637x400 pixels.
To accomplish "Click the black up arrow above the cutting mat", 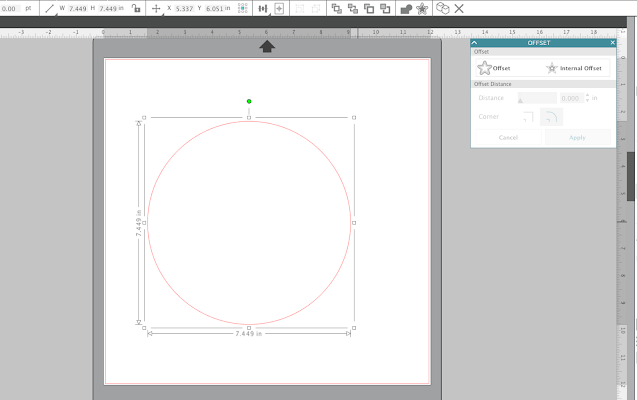I will tap(267, 46).
